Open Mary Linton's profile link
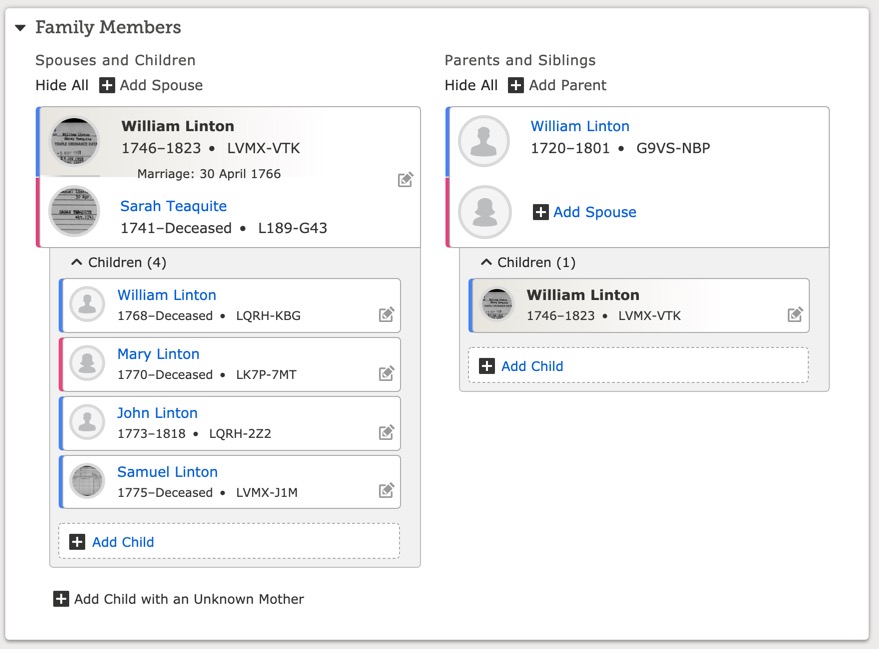Image resolution: width=879 pixels, height=649 pixels. 158,354
